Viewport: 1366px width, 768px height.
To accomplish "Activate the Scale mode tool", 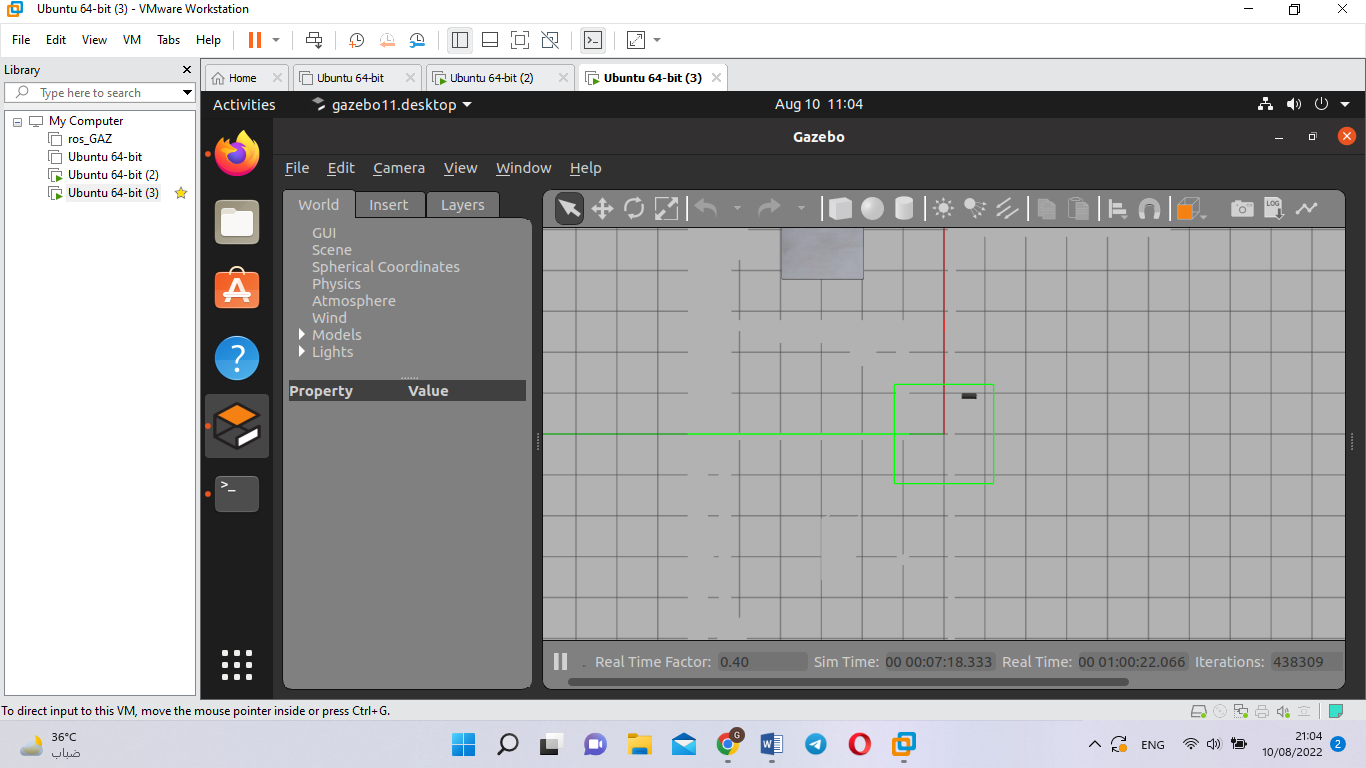I will coord(666,209).
